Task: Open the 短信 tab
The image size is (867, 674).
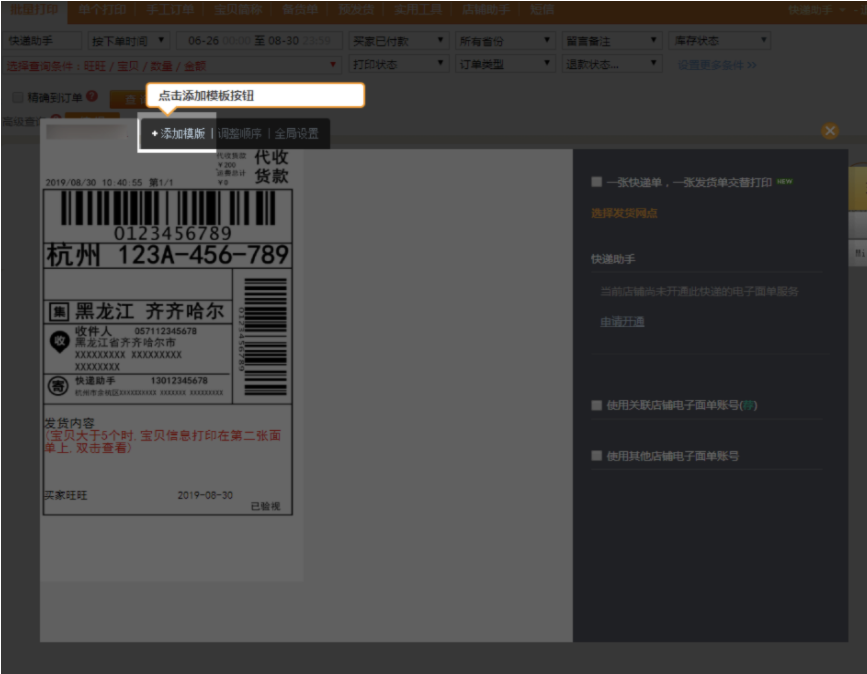Action: point(542,10)
